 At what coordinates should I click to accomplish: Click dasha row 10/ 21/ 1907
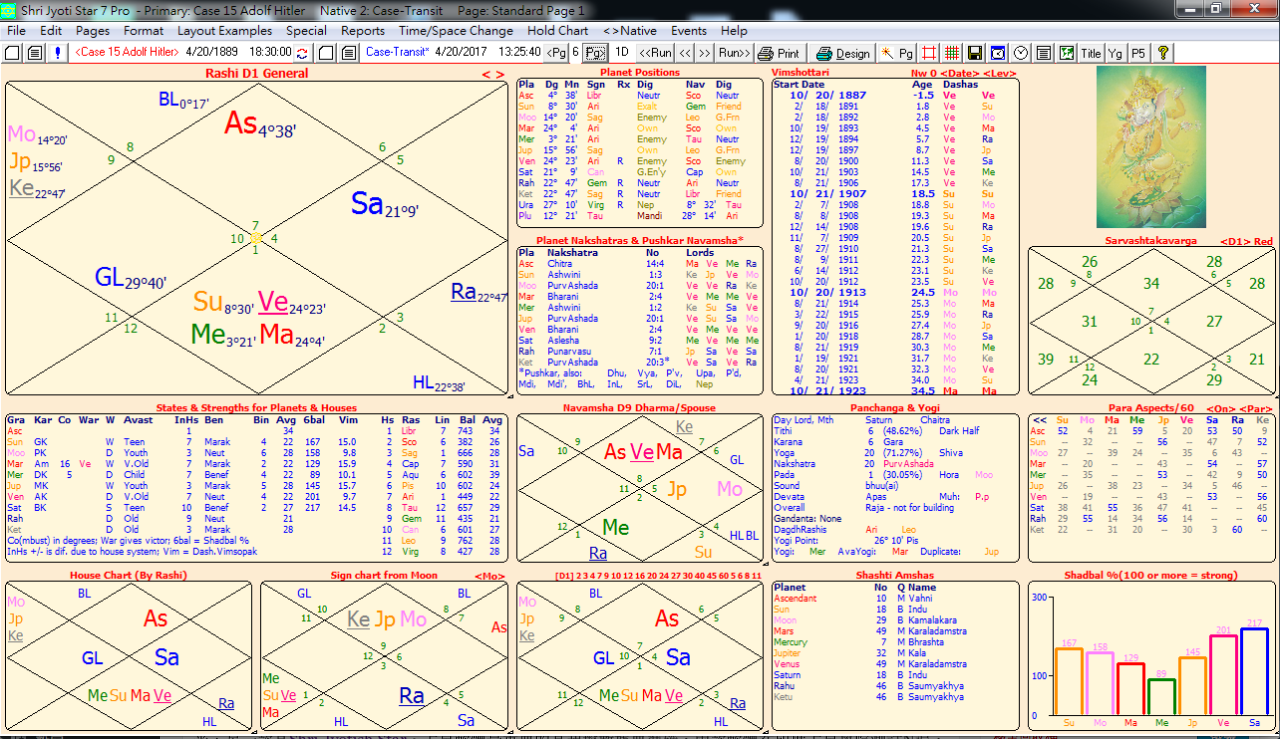[888, 193]
